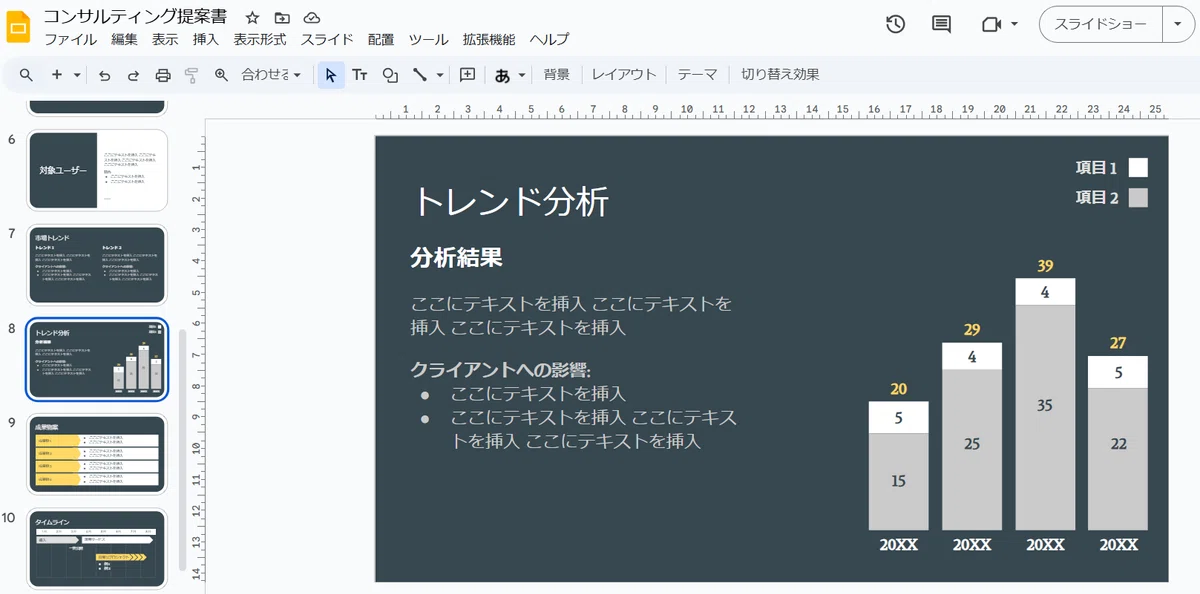
Task: Click the gray bar segment labeled 35
Action: [x=1045, y=417]
